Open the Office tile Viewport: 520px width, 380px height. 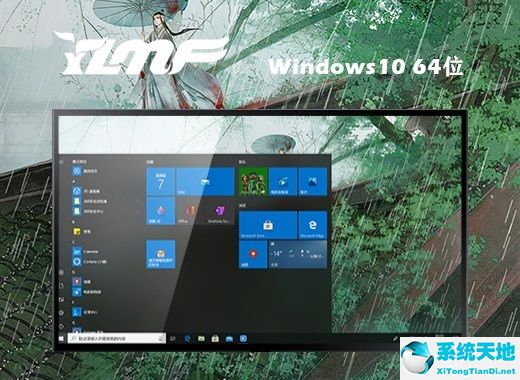tap(190, 211)
